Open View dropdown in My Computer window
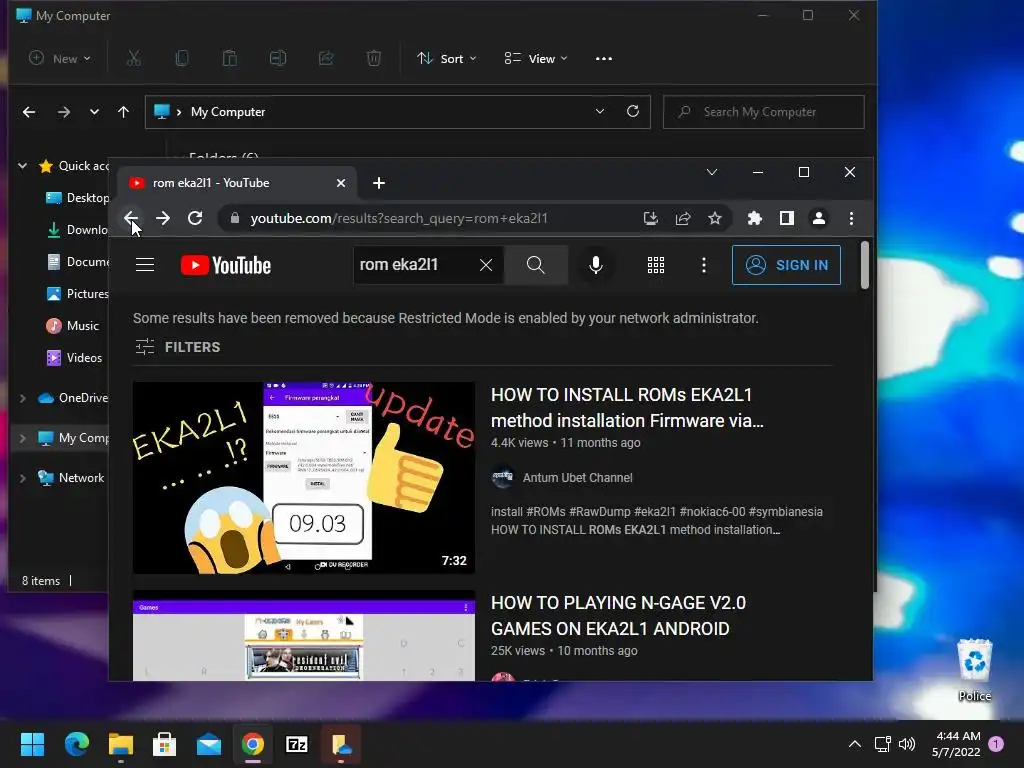This screenshot has height=768, width=1024. point(536,59)
